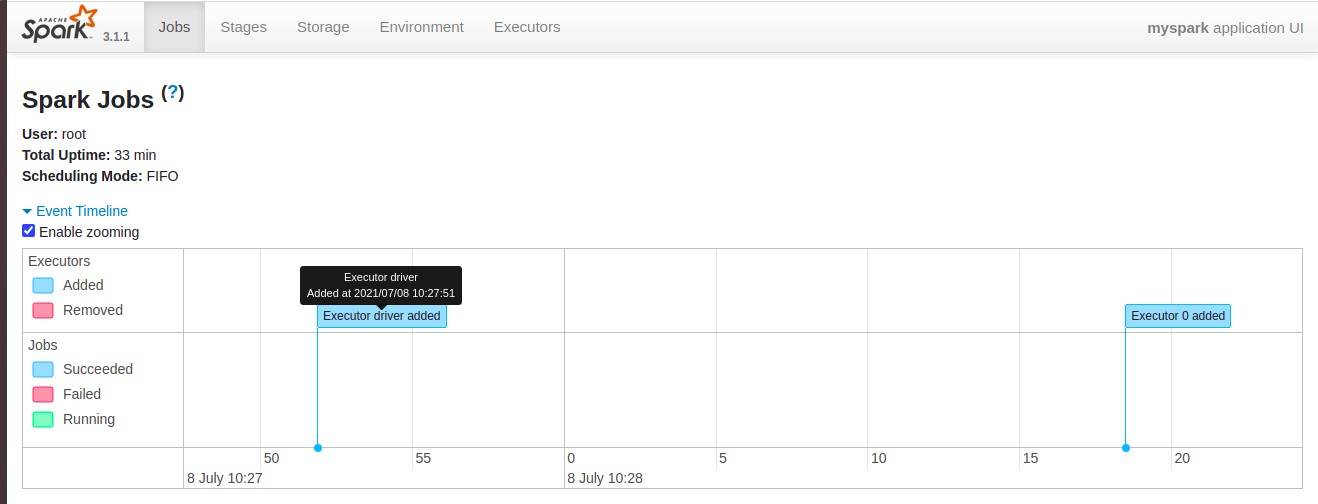Click the green Running jobs legend swatch
This screenshot has height=504, width=1318.
point(43,419)
